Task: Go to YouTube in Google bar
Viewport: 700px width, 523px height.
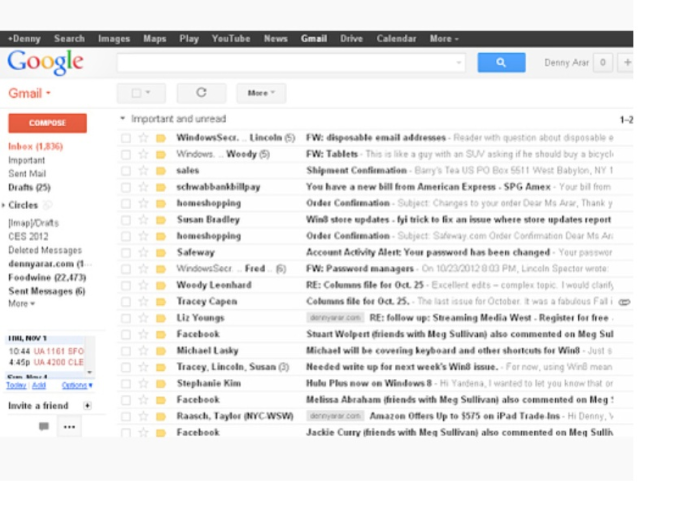Action: coord(231,39)
